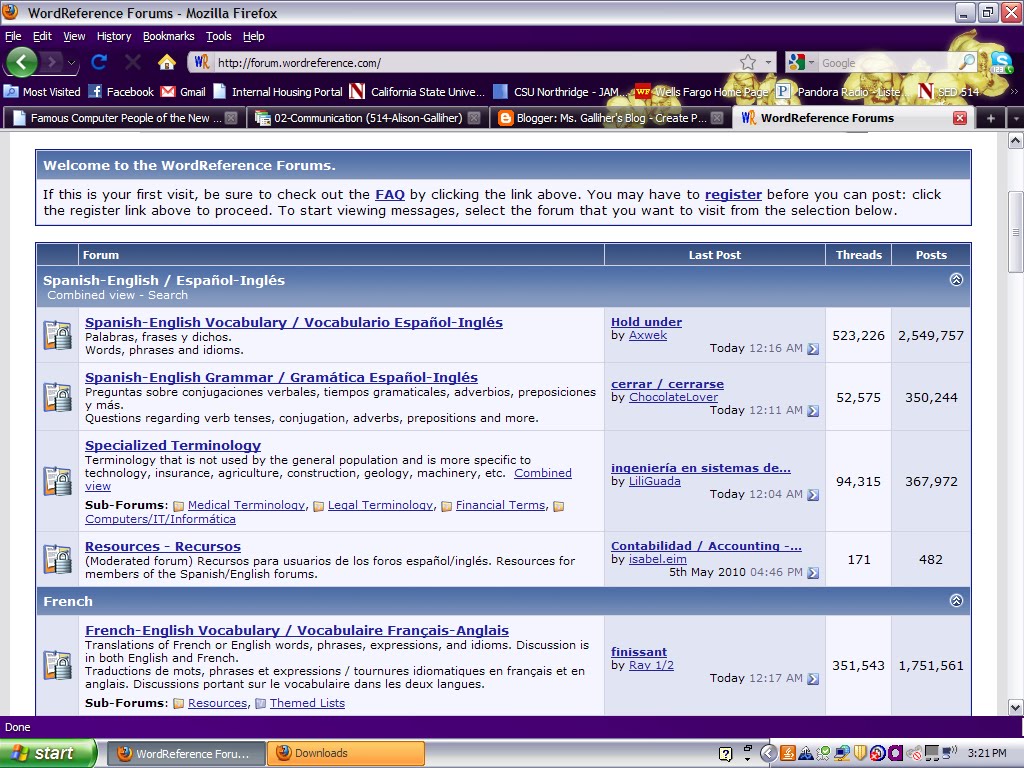The width and height of the screenshot is (1024, 768).
Task: Go to last post icon for cerrar / cerrarse
Action: pyautogui.click(x=813, y=410)
